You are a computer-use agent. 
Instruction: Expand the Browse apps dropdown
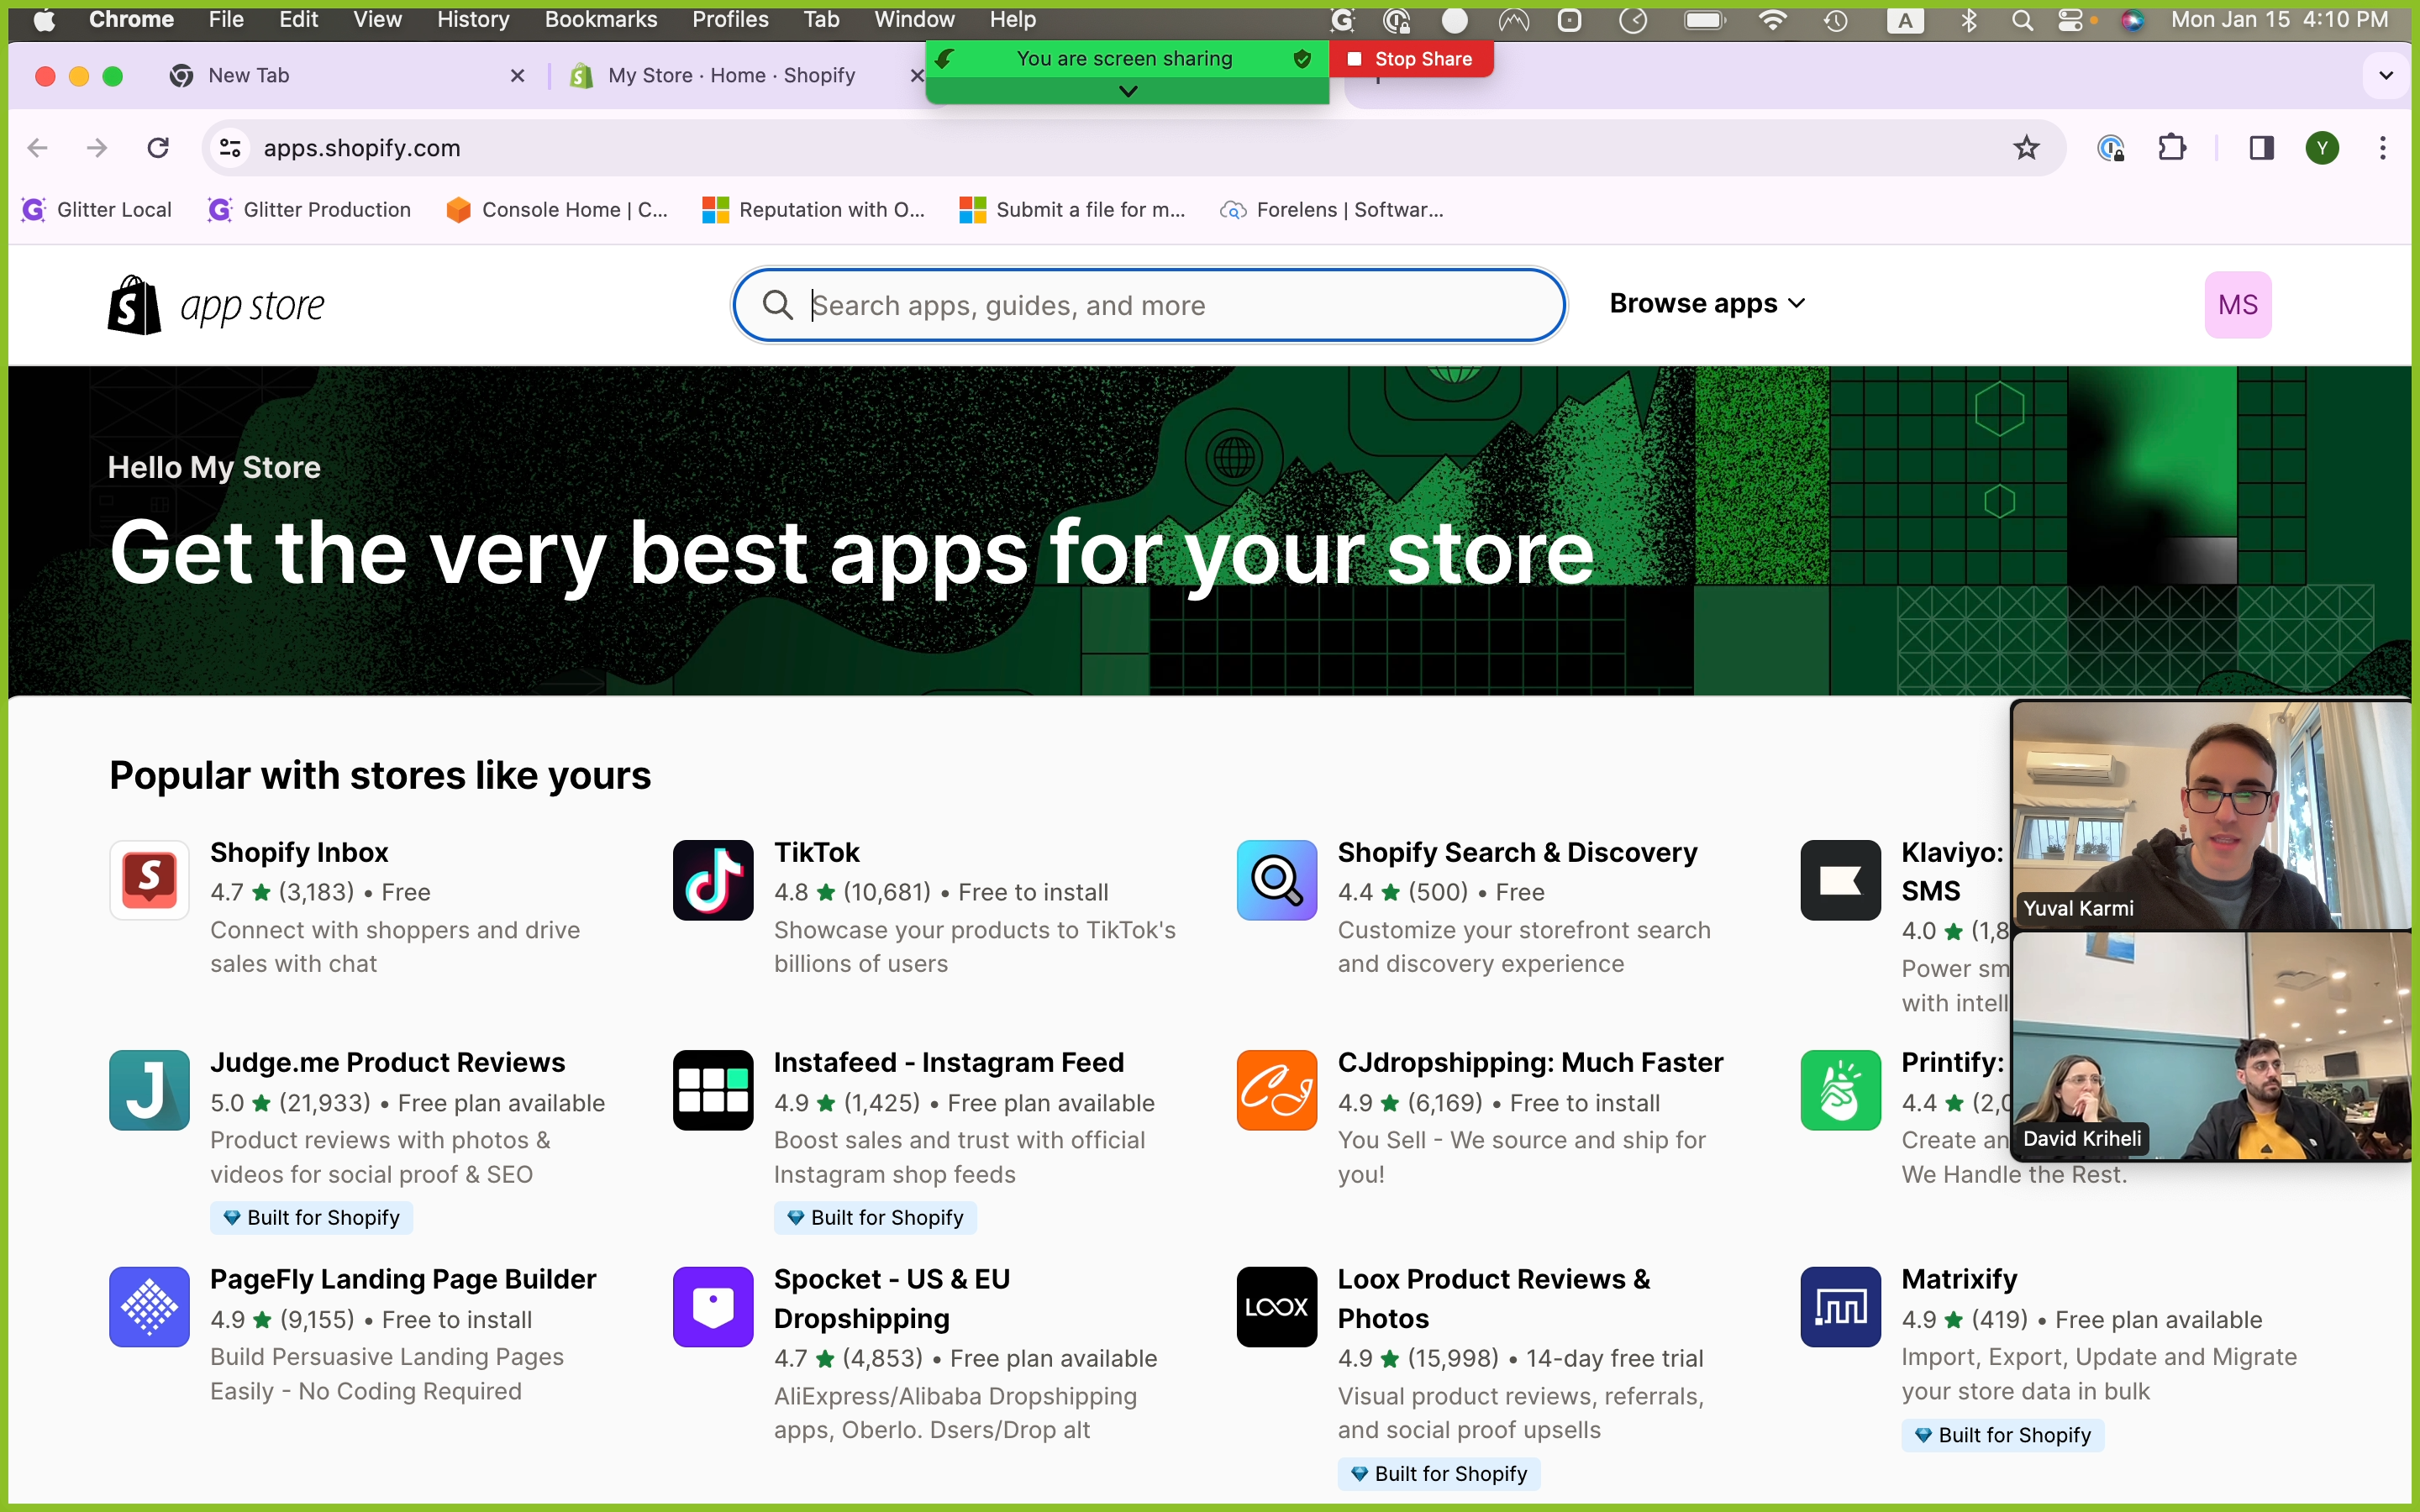1706,303
